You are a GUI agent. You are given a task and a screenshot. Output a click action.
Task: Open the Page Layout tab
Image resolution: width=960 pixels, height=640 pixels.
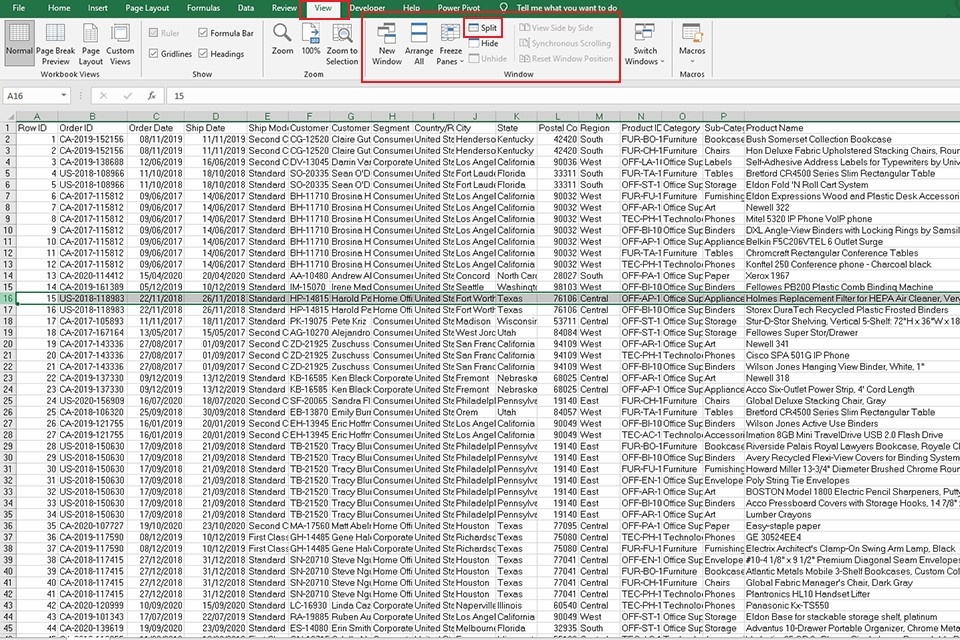147,8
